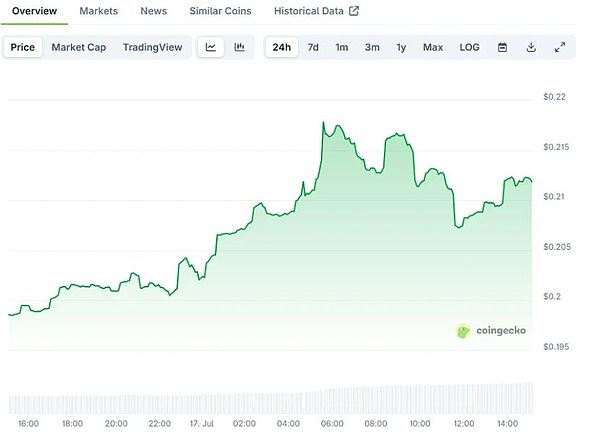Screen dimensions: 600x434
Task: Set time range to 7d
Action: [x=313, y=47]
